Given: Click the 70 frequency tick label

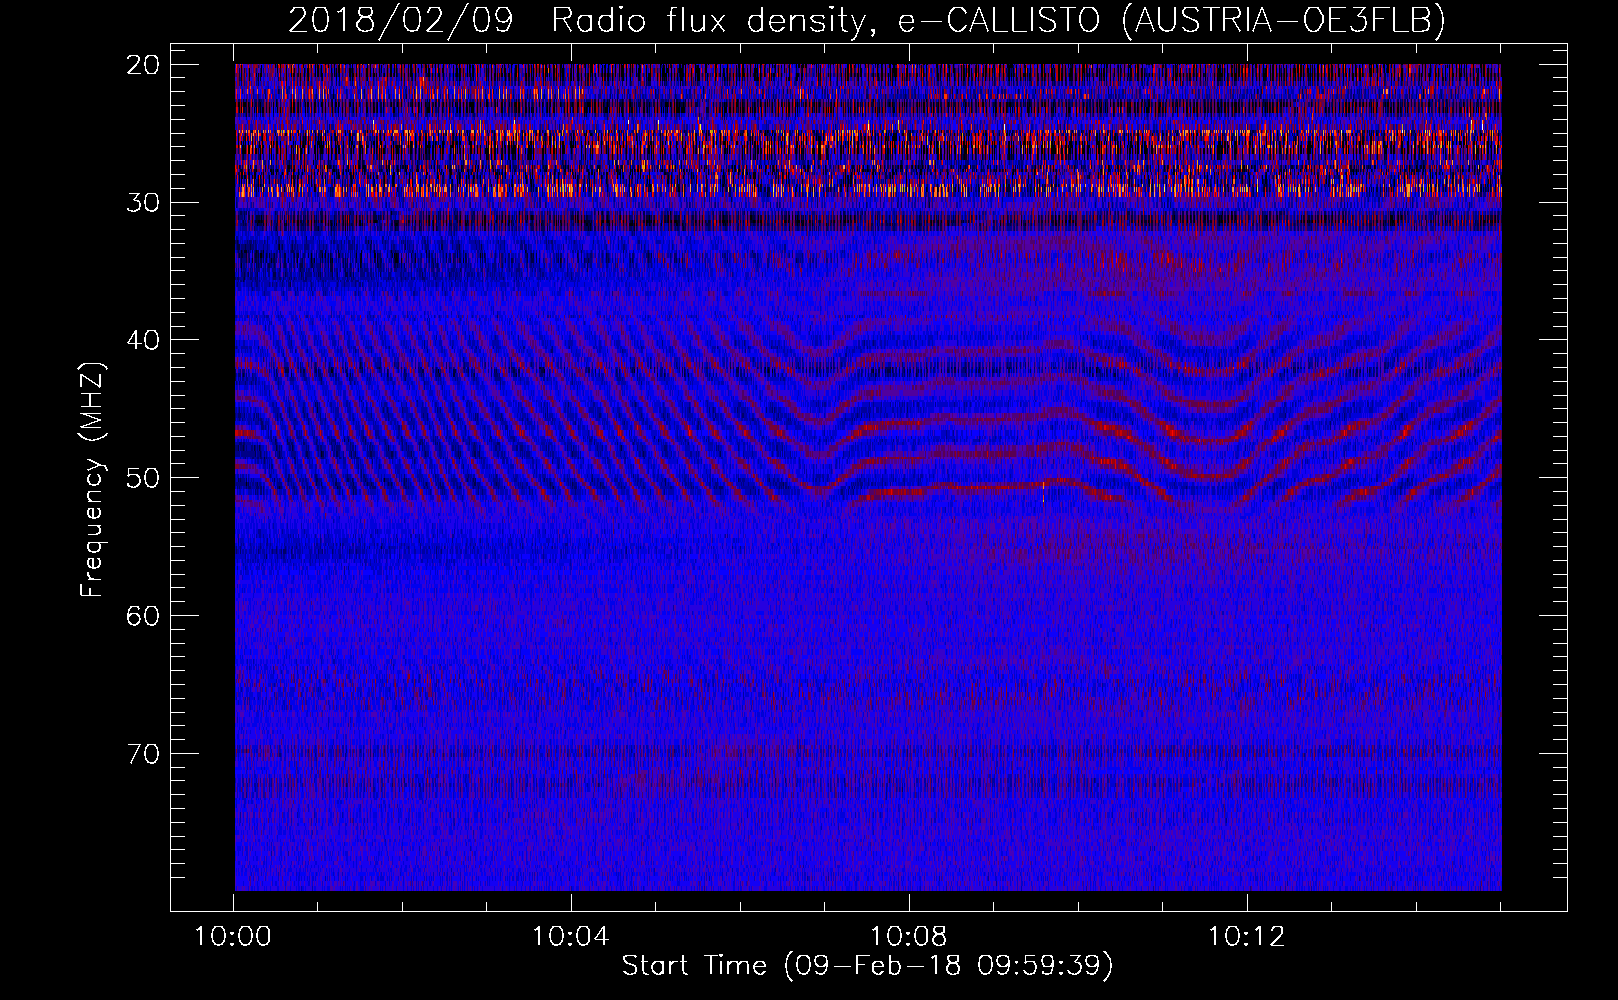Looking at the screenshot, I should (x=144, y=754).
